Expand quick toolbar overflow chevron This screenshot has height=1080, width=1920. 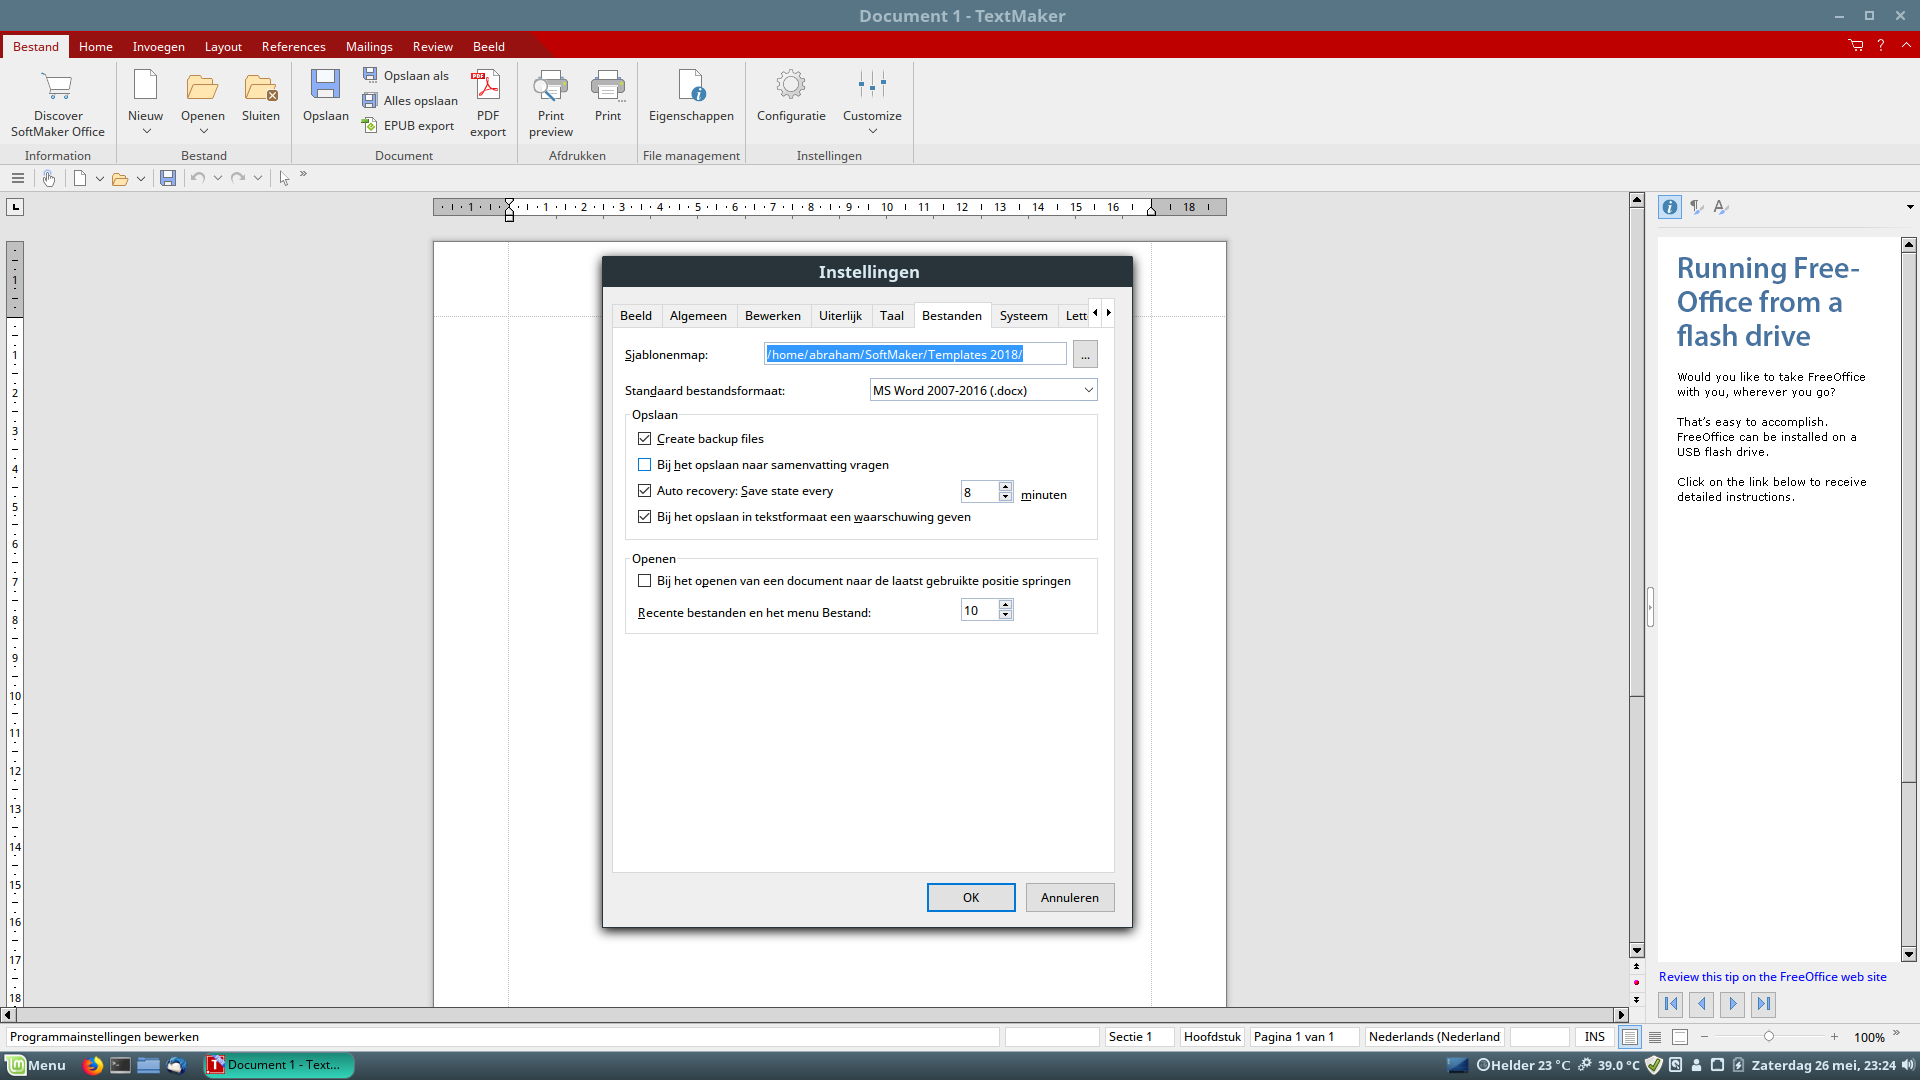tap(303, 174)
